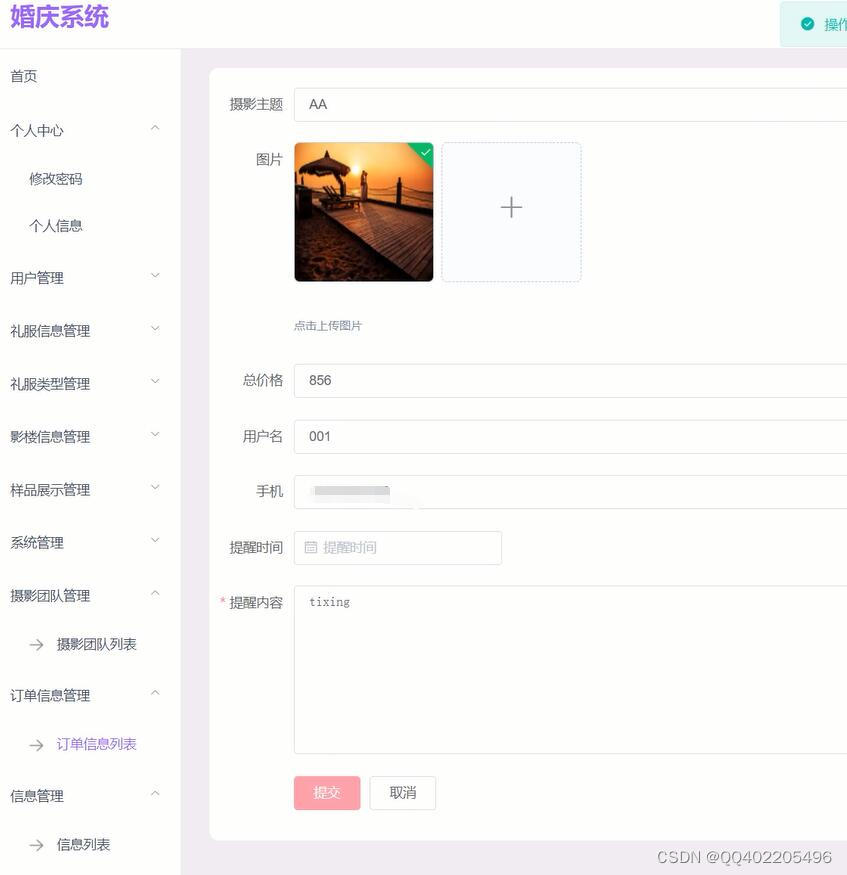Open 修改密码 page
The height and width of the screenshot is (875, 847).
tap(56, 179)
